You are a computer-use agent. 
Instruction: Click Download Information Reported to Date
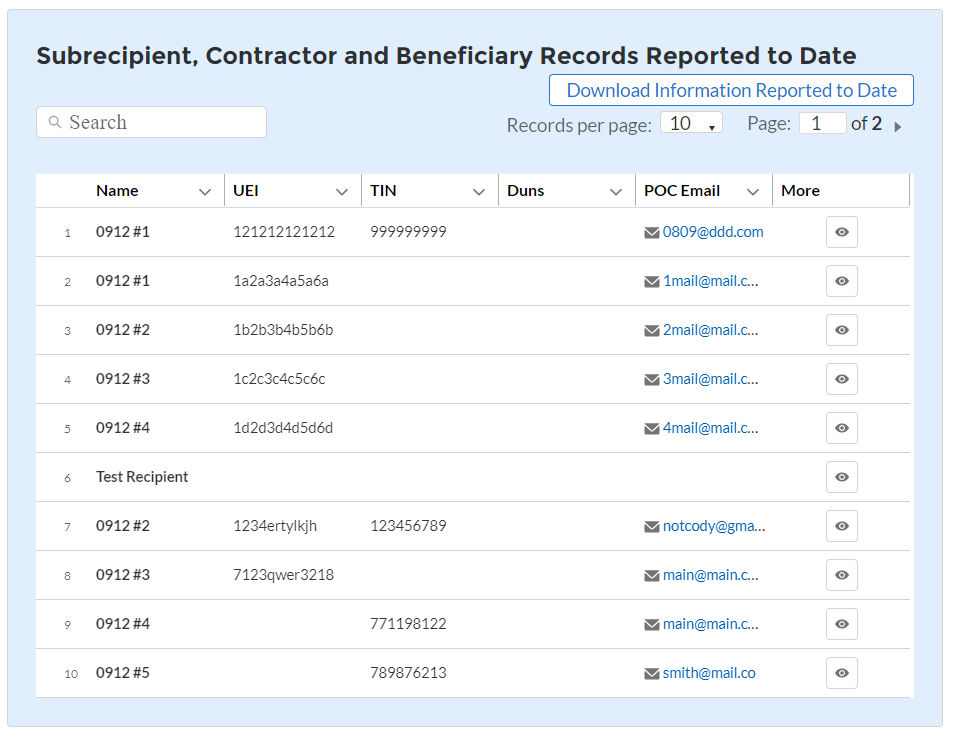pos(731,90)
